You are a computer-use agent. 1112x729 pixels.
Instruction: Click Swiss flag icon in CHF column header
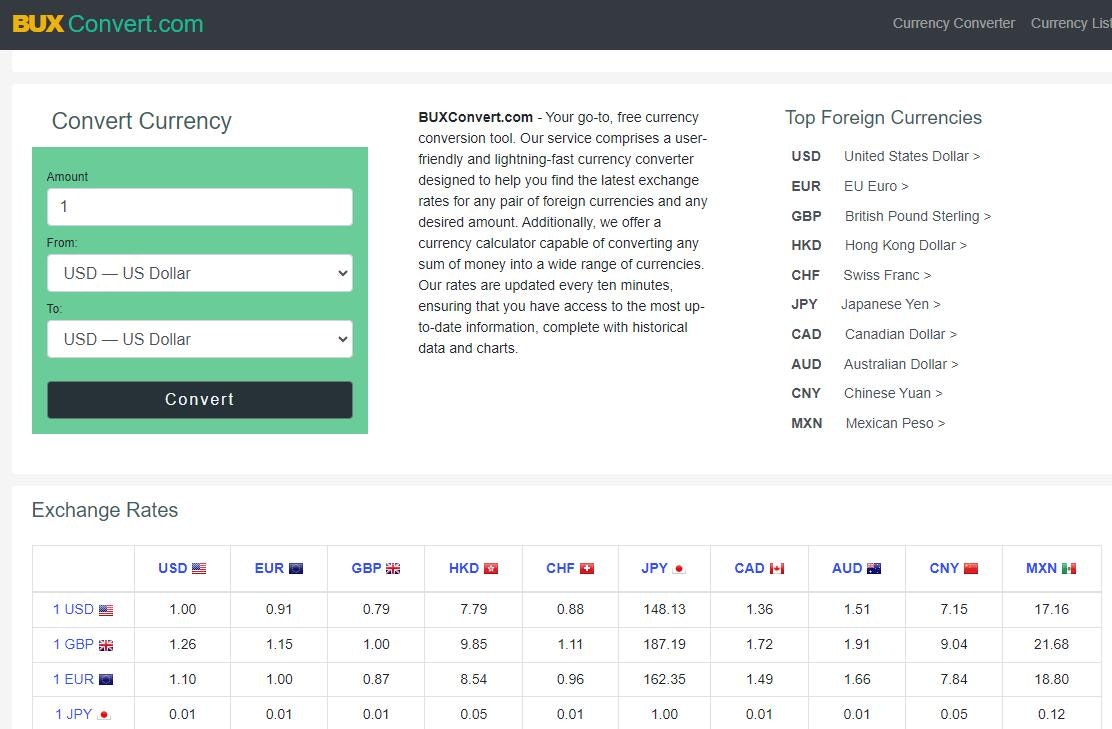coord(586,569)
